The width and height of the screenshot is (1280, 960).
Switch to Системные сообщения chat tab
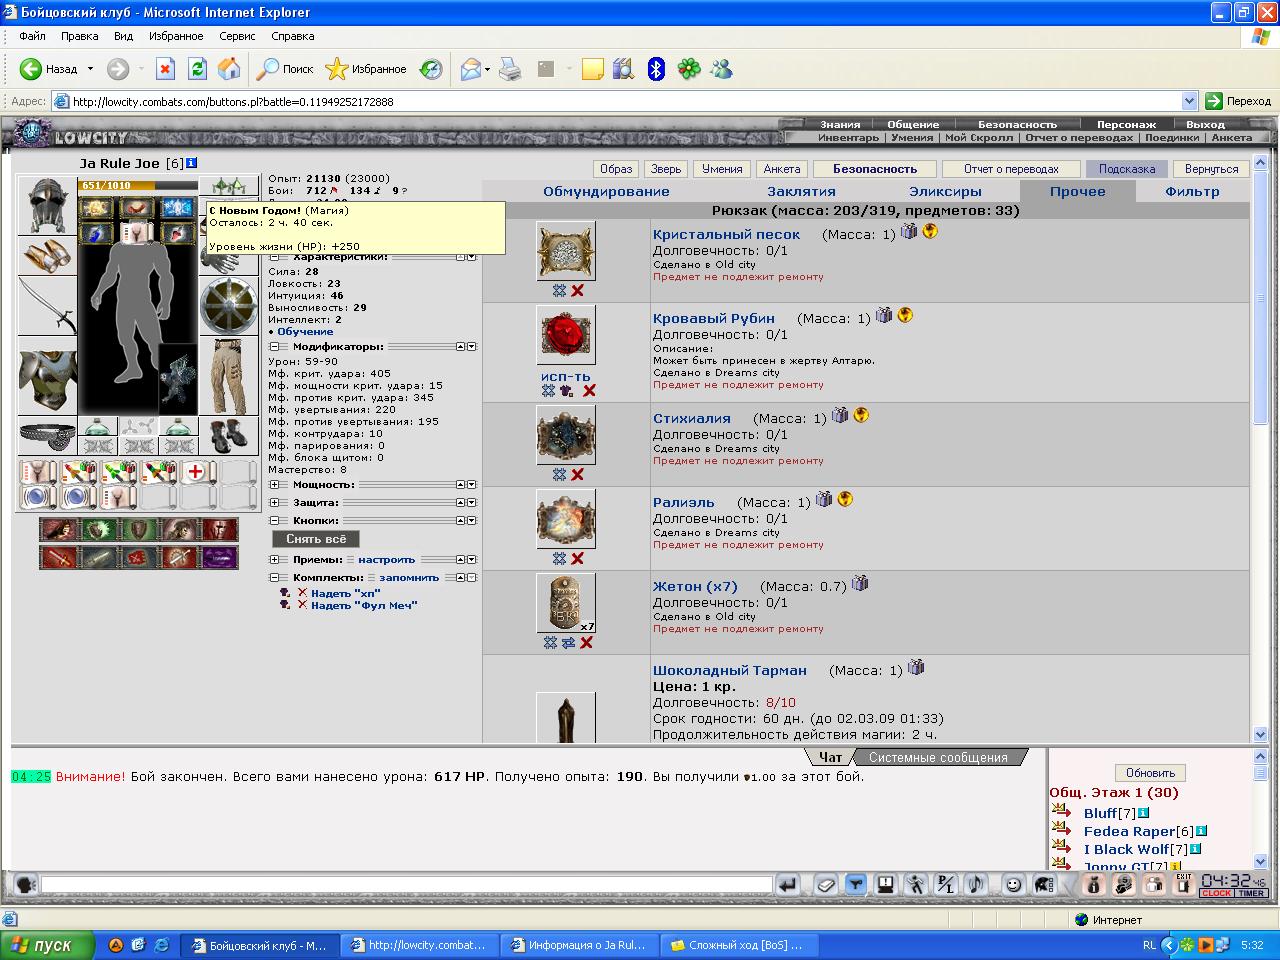tap(938, 757)
